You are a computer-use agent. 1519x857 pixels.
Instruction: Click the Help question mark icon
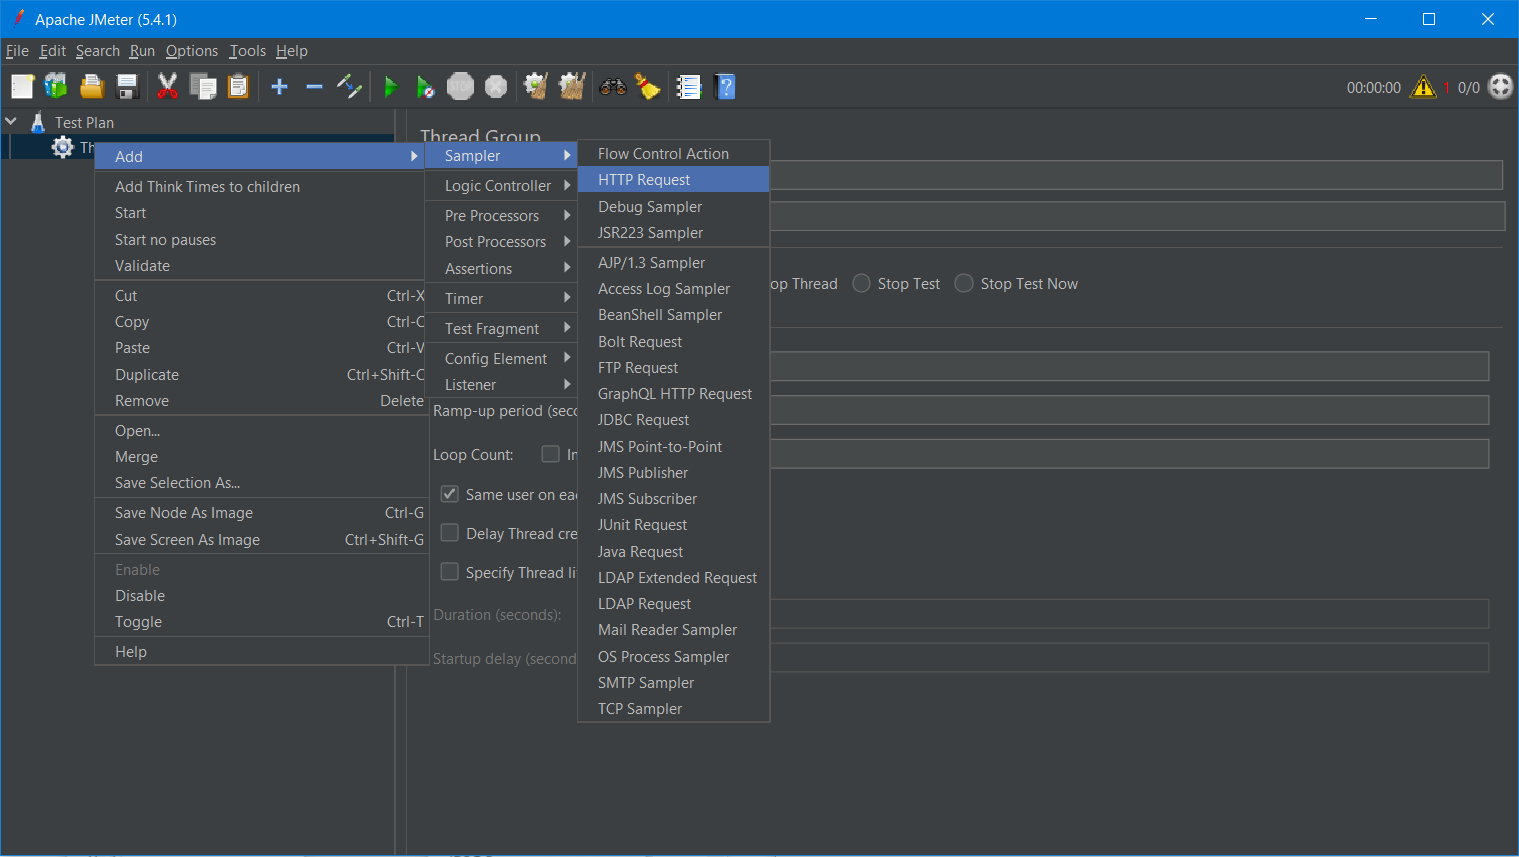tap(726, 87)
